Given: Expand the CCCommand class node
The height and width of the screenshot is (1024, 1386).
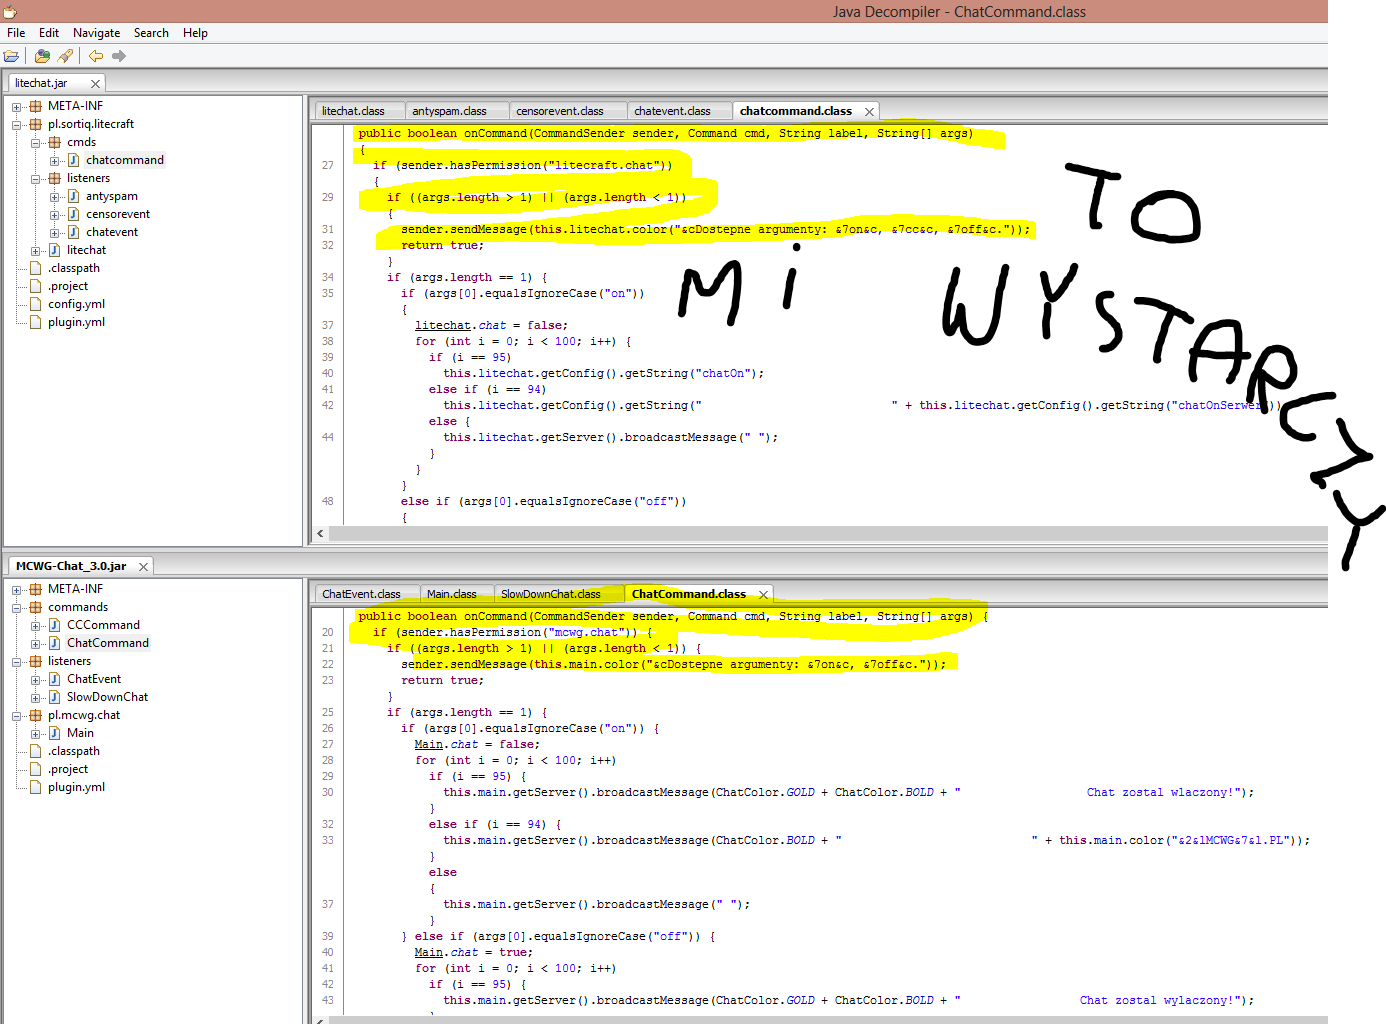Looking at the screenshot, I should pos(36,626).
